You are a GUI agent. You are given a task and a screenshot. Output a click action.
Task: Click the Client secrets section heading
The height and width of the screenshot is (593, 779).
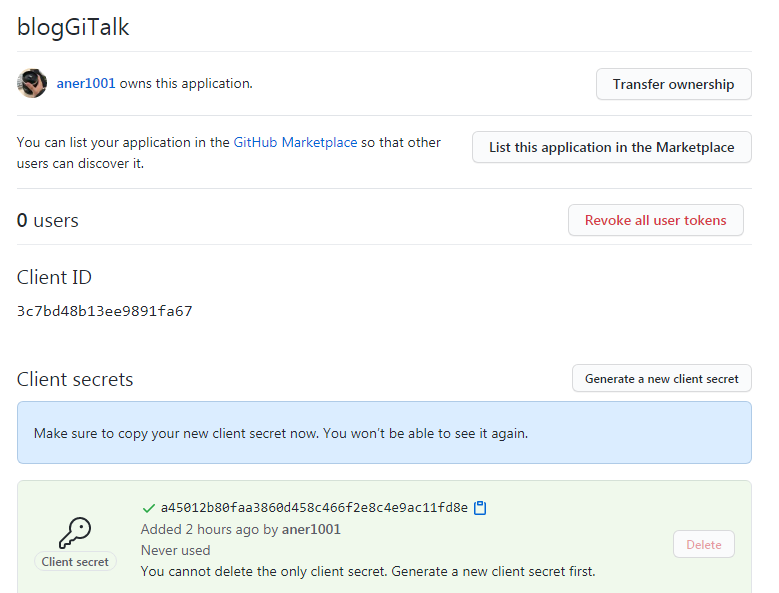tap(75, 379)
